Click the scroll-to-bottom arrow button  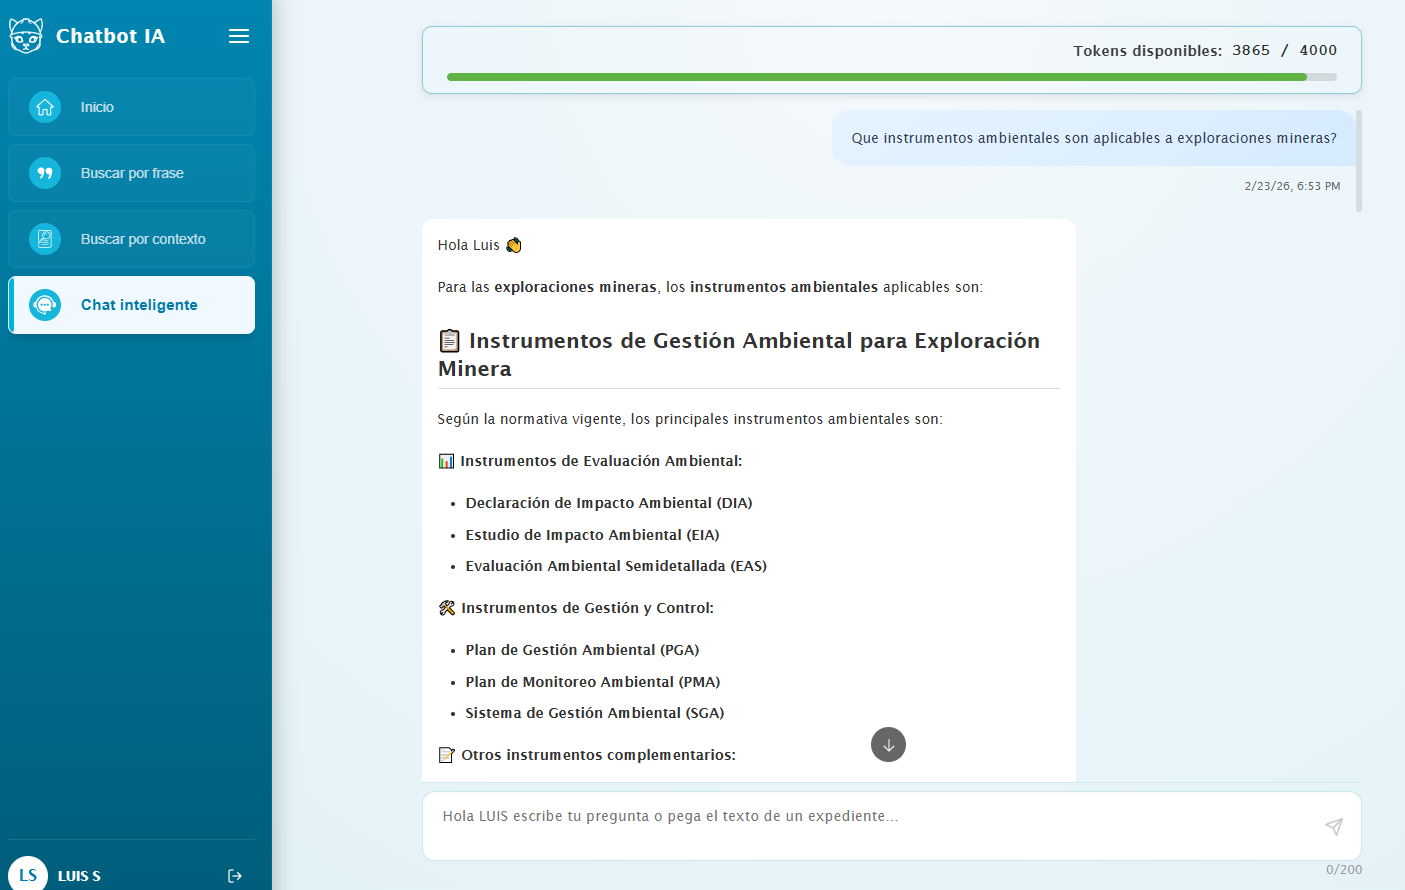tap(888, 745)
